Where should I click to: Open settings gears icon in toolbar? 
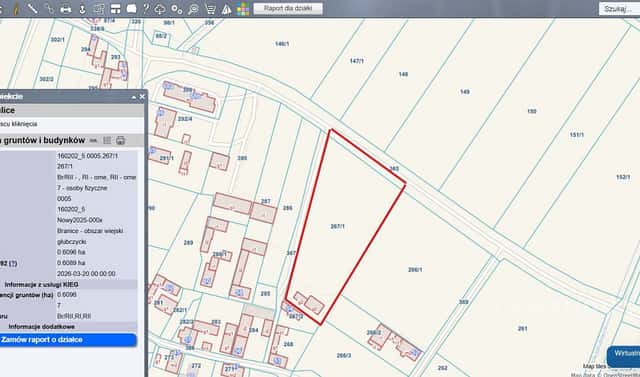[177, 9]
